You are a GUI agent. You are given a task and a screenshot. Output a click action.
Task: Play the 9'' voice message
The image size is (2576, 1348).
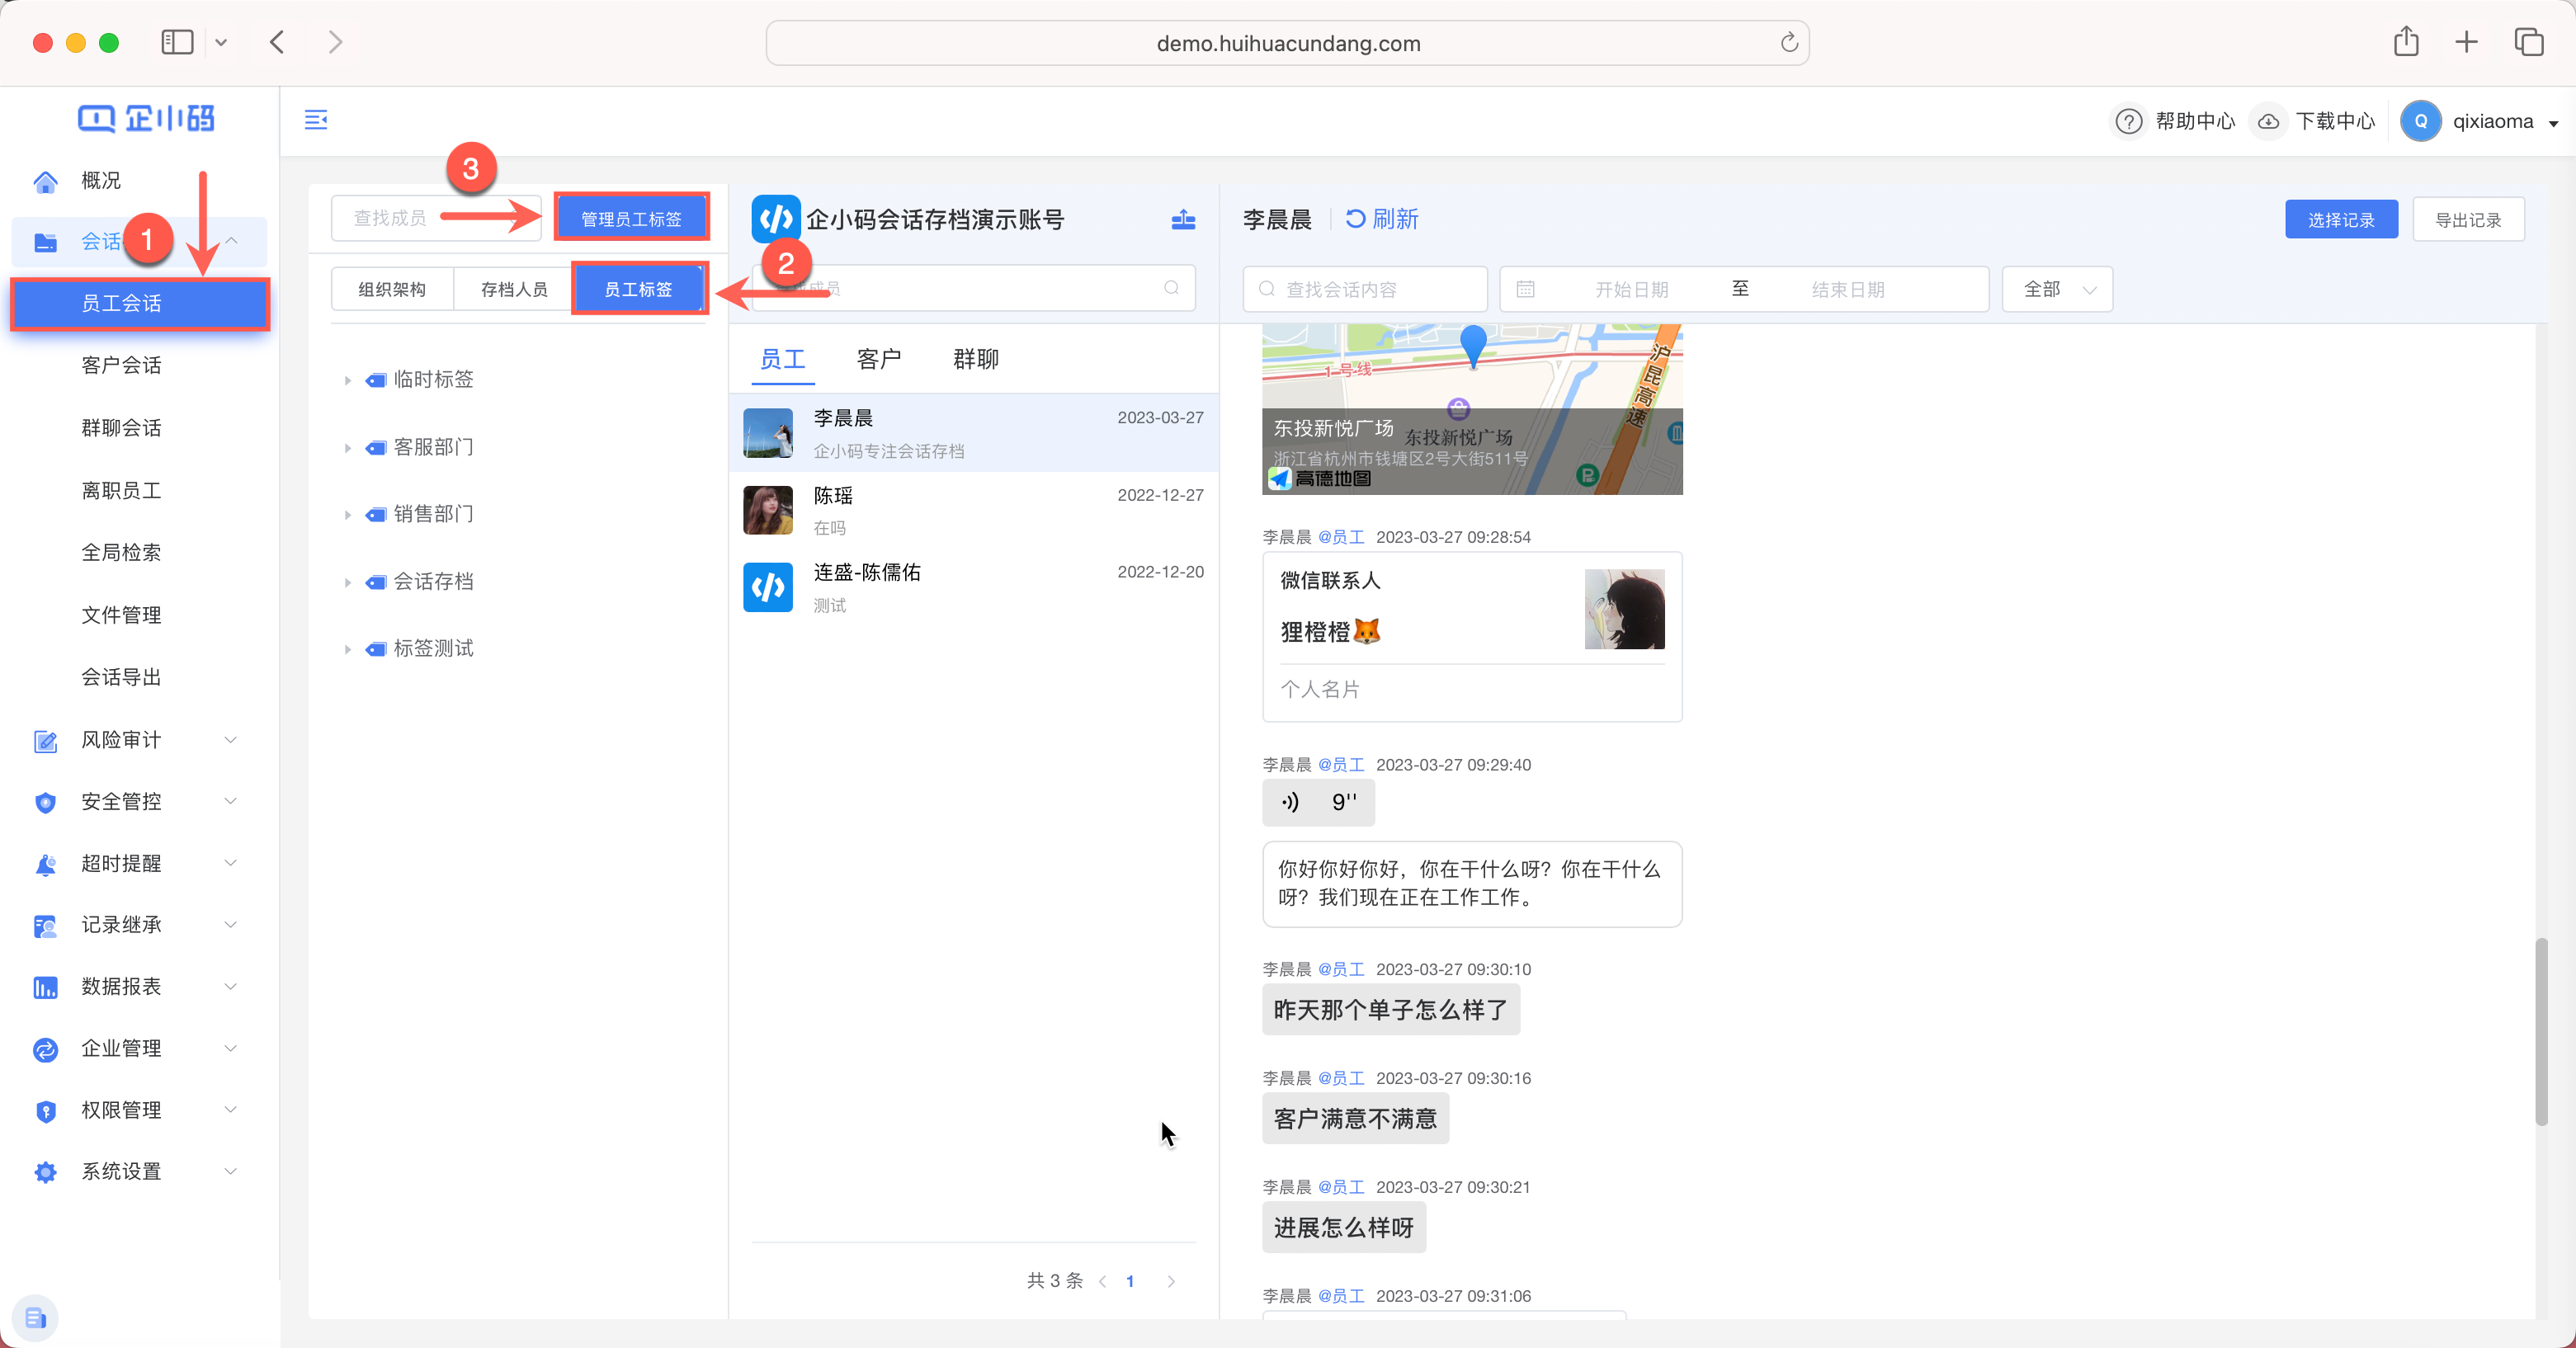click(x=1318, y=802)
